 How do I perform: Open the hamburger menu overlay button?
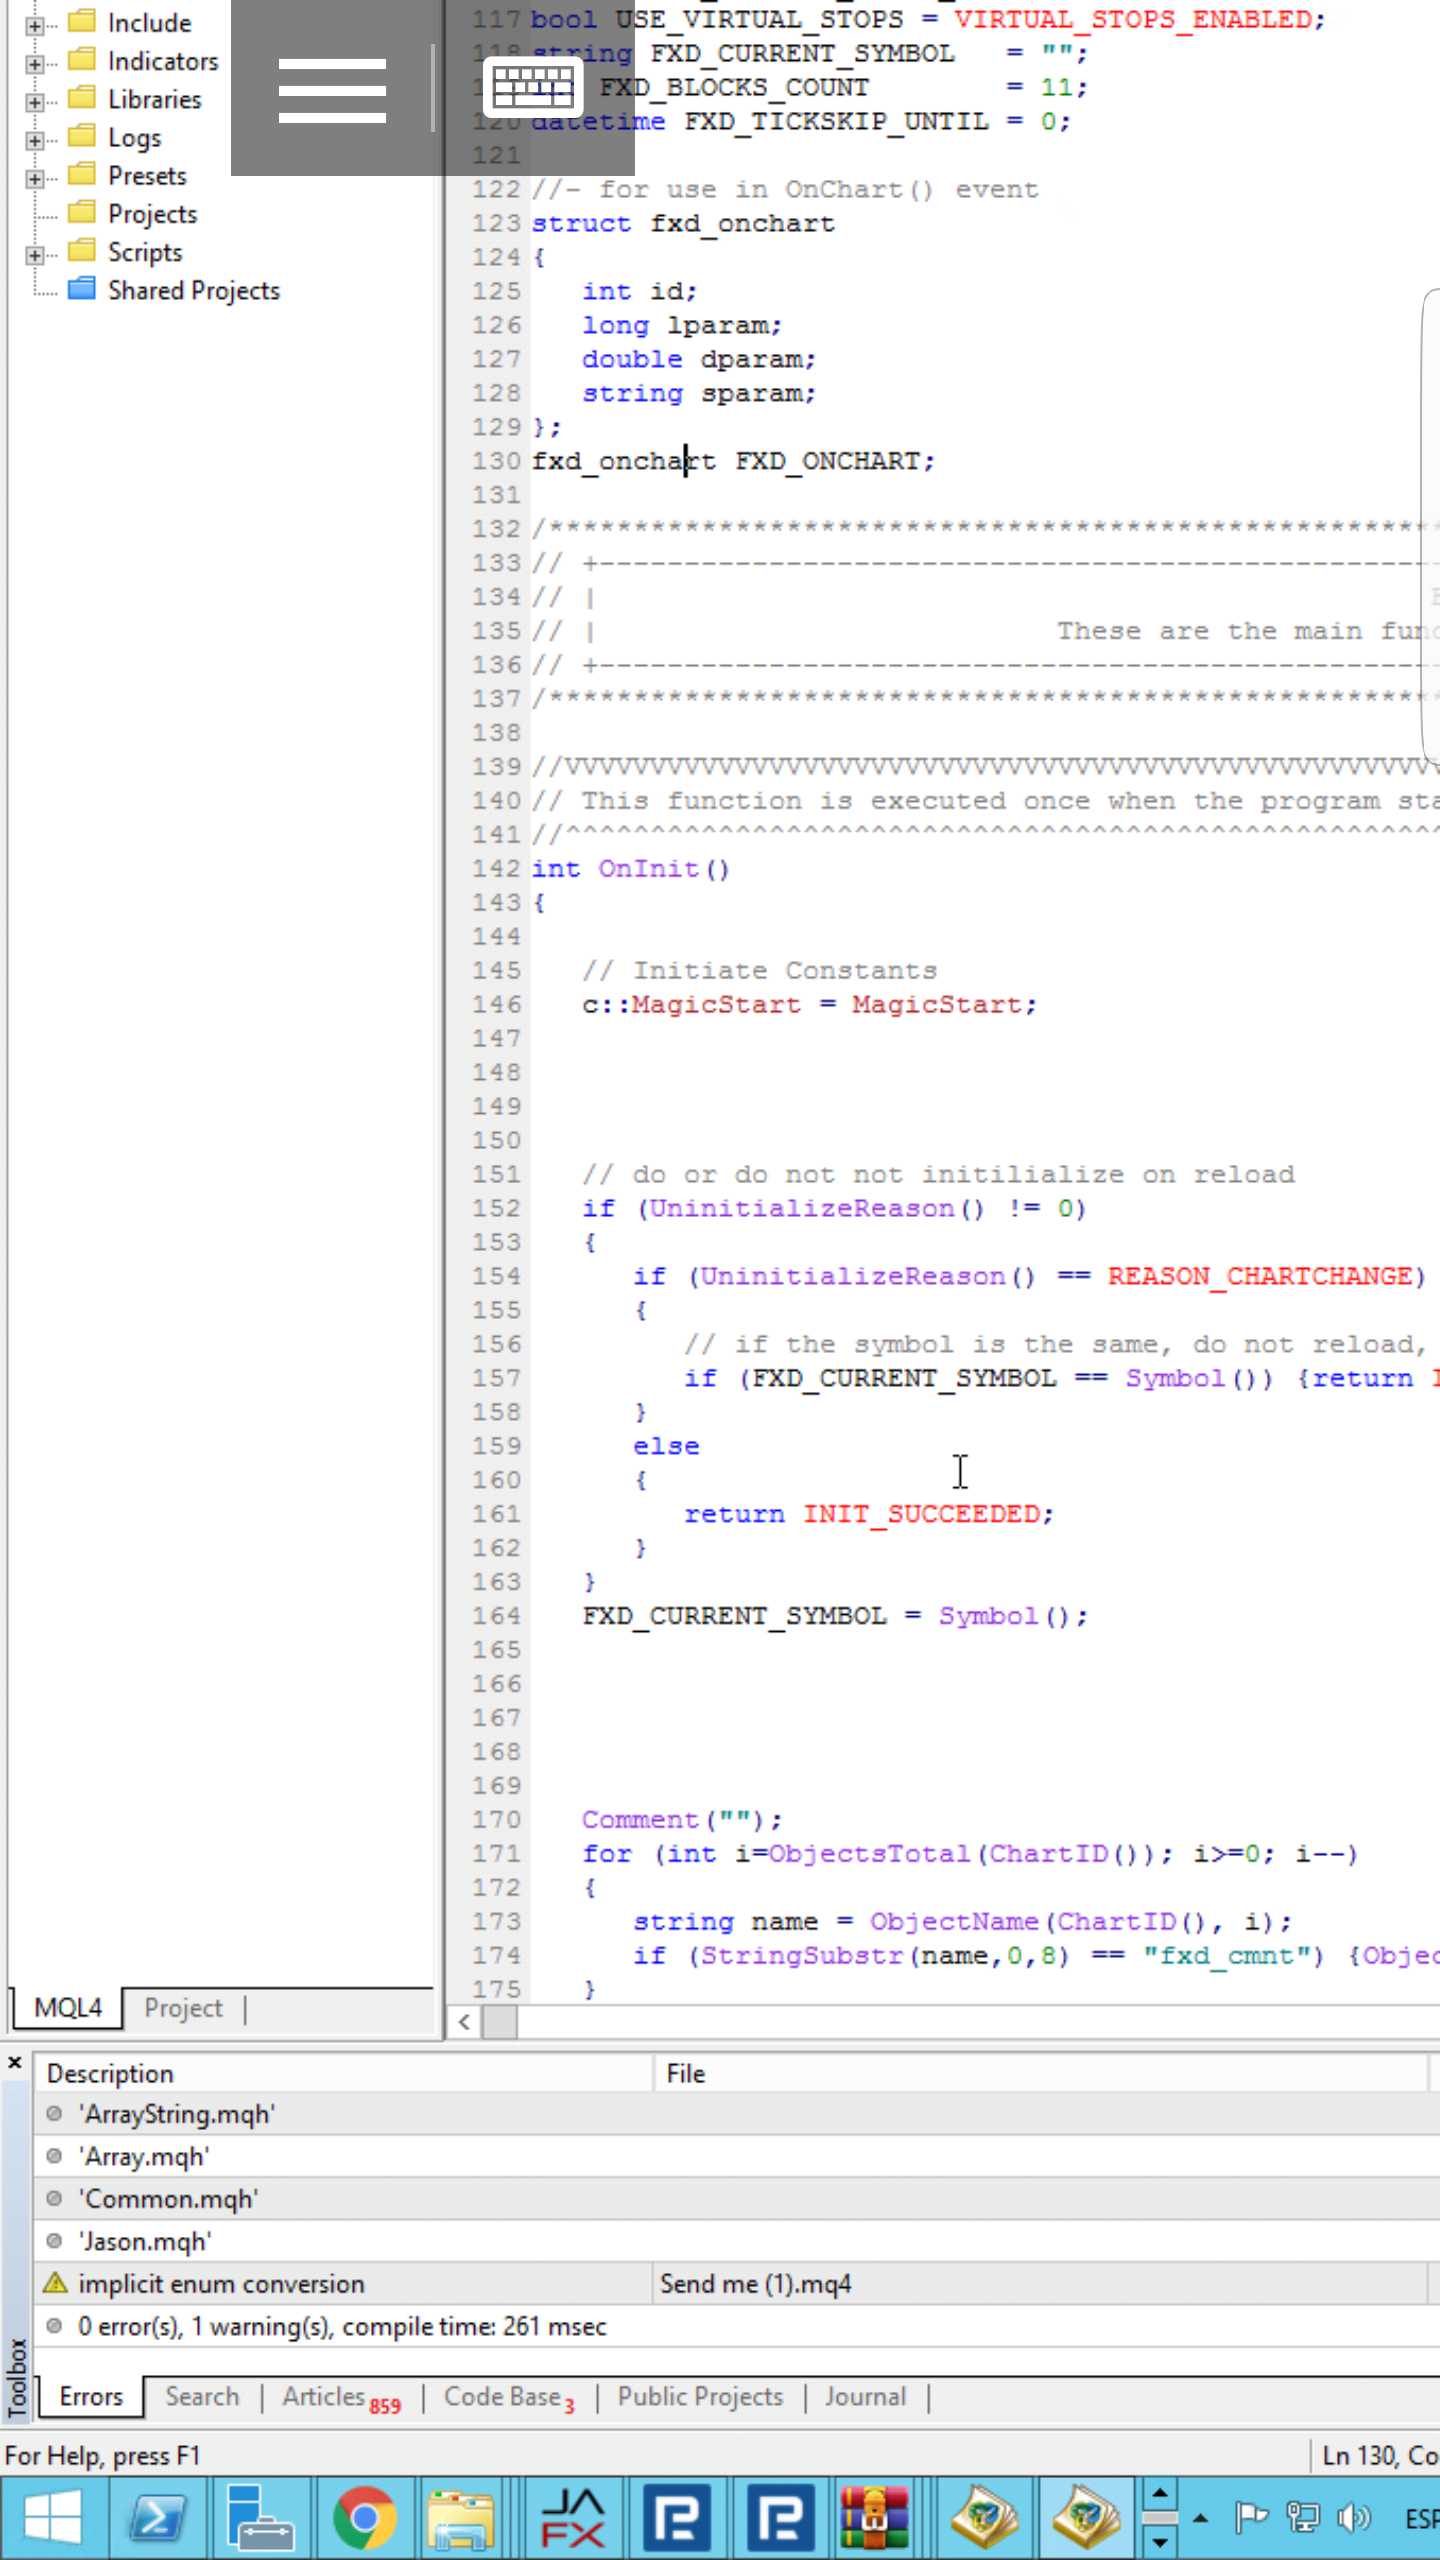[x=332, y=90]
